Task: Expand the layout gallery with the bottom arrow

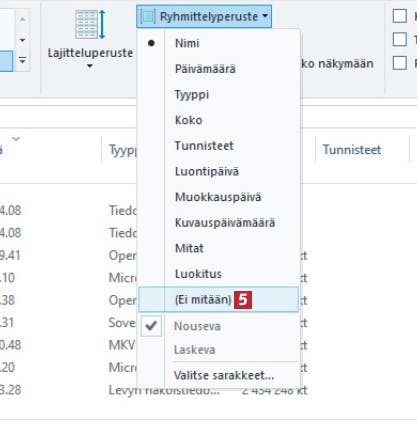Action: [x=22, y=61]
